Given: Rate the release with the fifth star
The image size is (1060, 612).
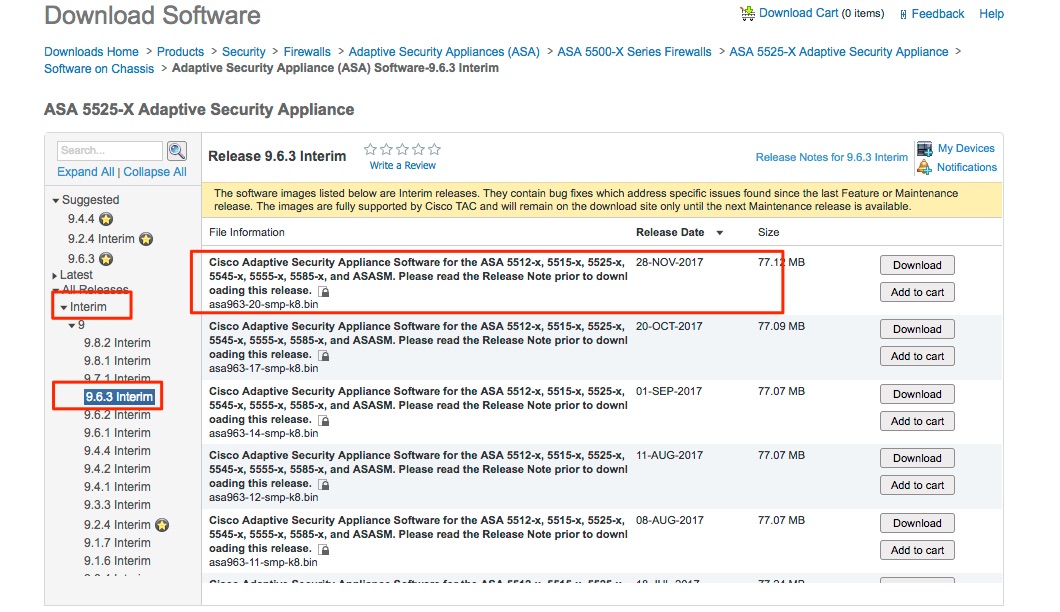Looking at the screenshot, I should (434, 150).
